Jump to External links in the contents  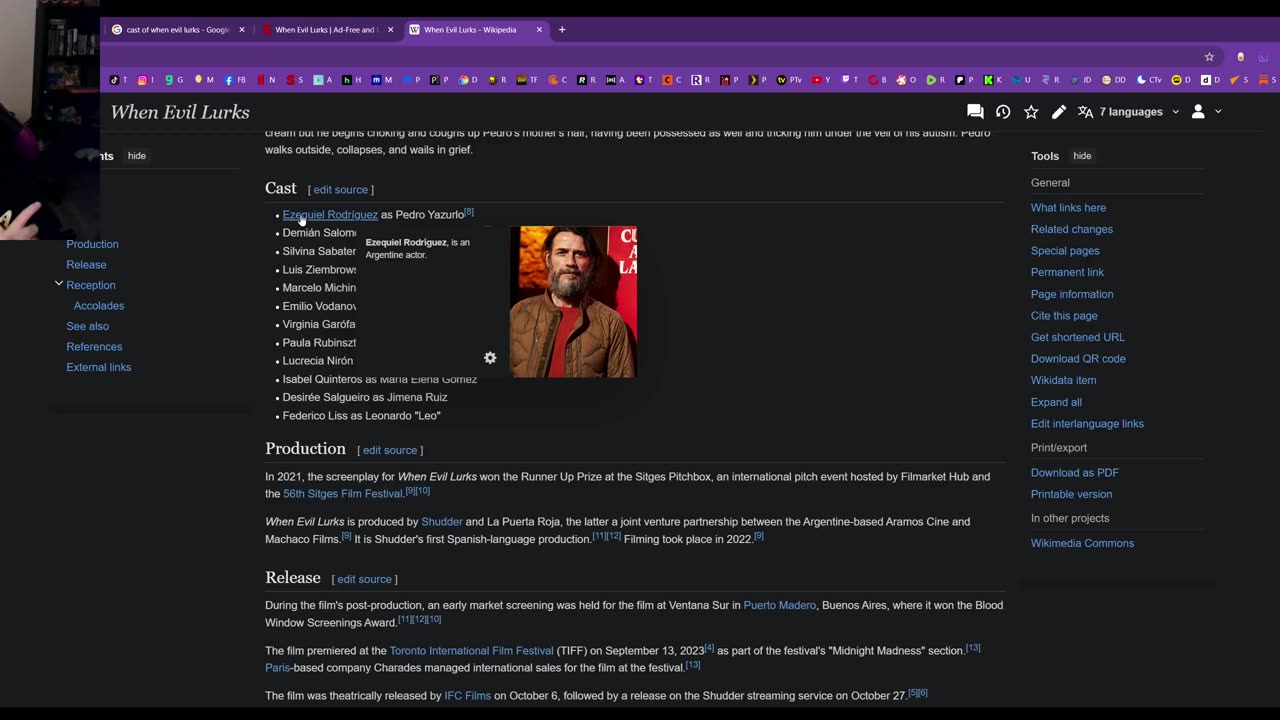tap(99, 367)
